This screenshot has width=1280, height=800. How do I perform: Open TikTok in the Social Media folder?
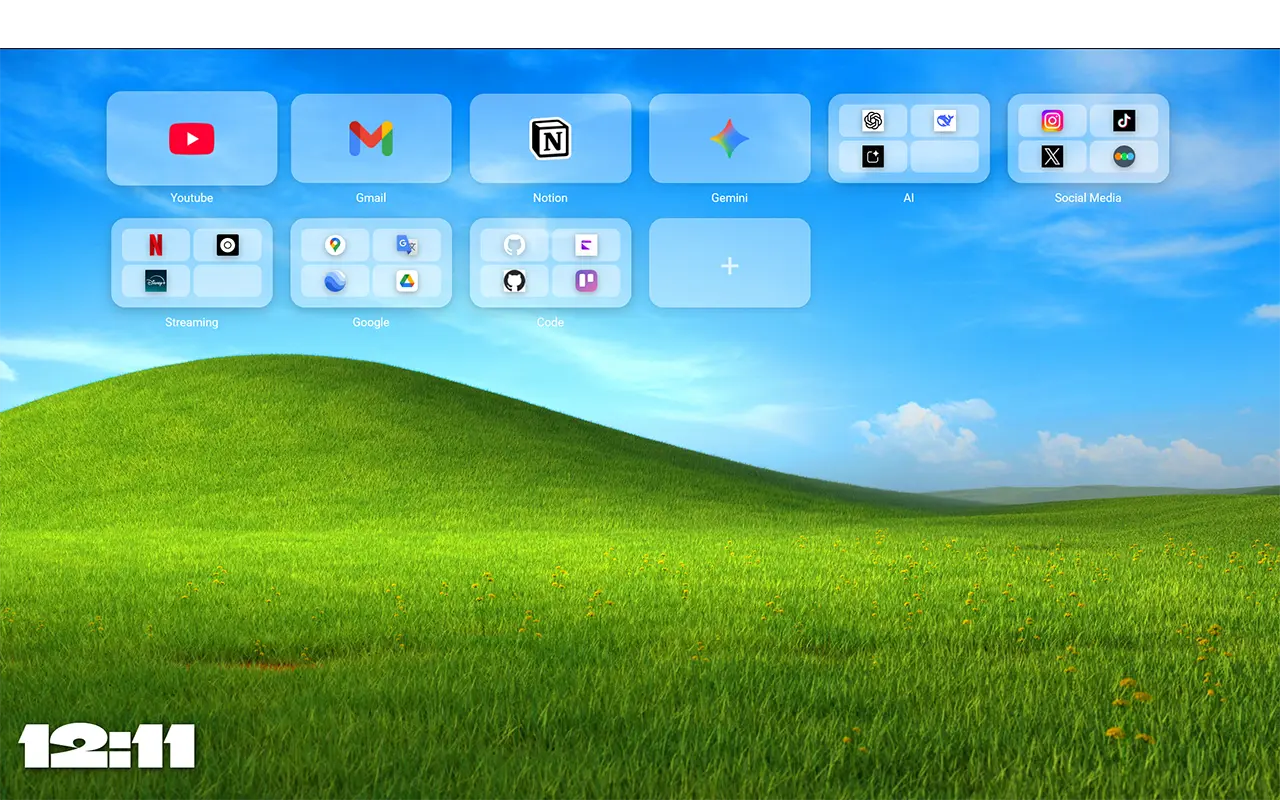pos(1124,121)
